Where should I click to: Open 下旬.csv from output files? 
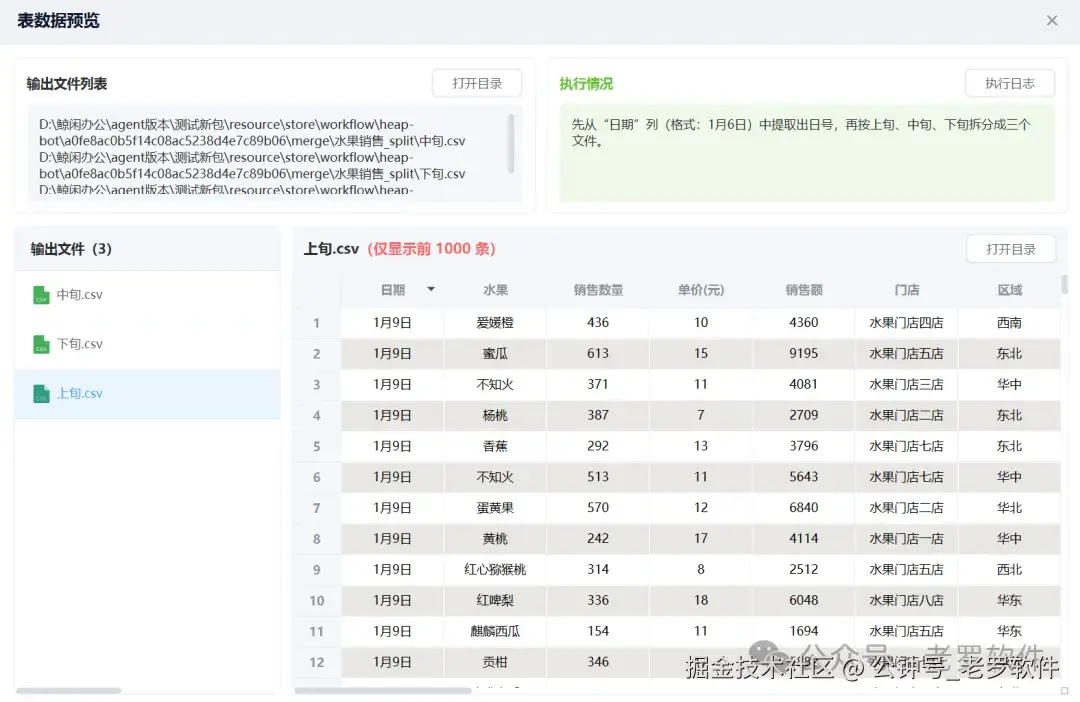point(147,344)
